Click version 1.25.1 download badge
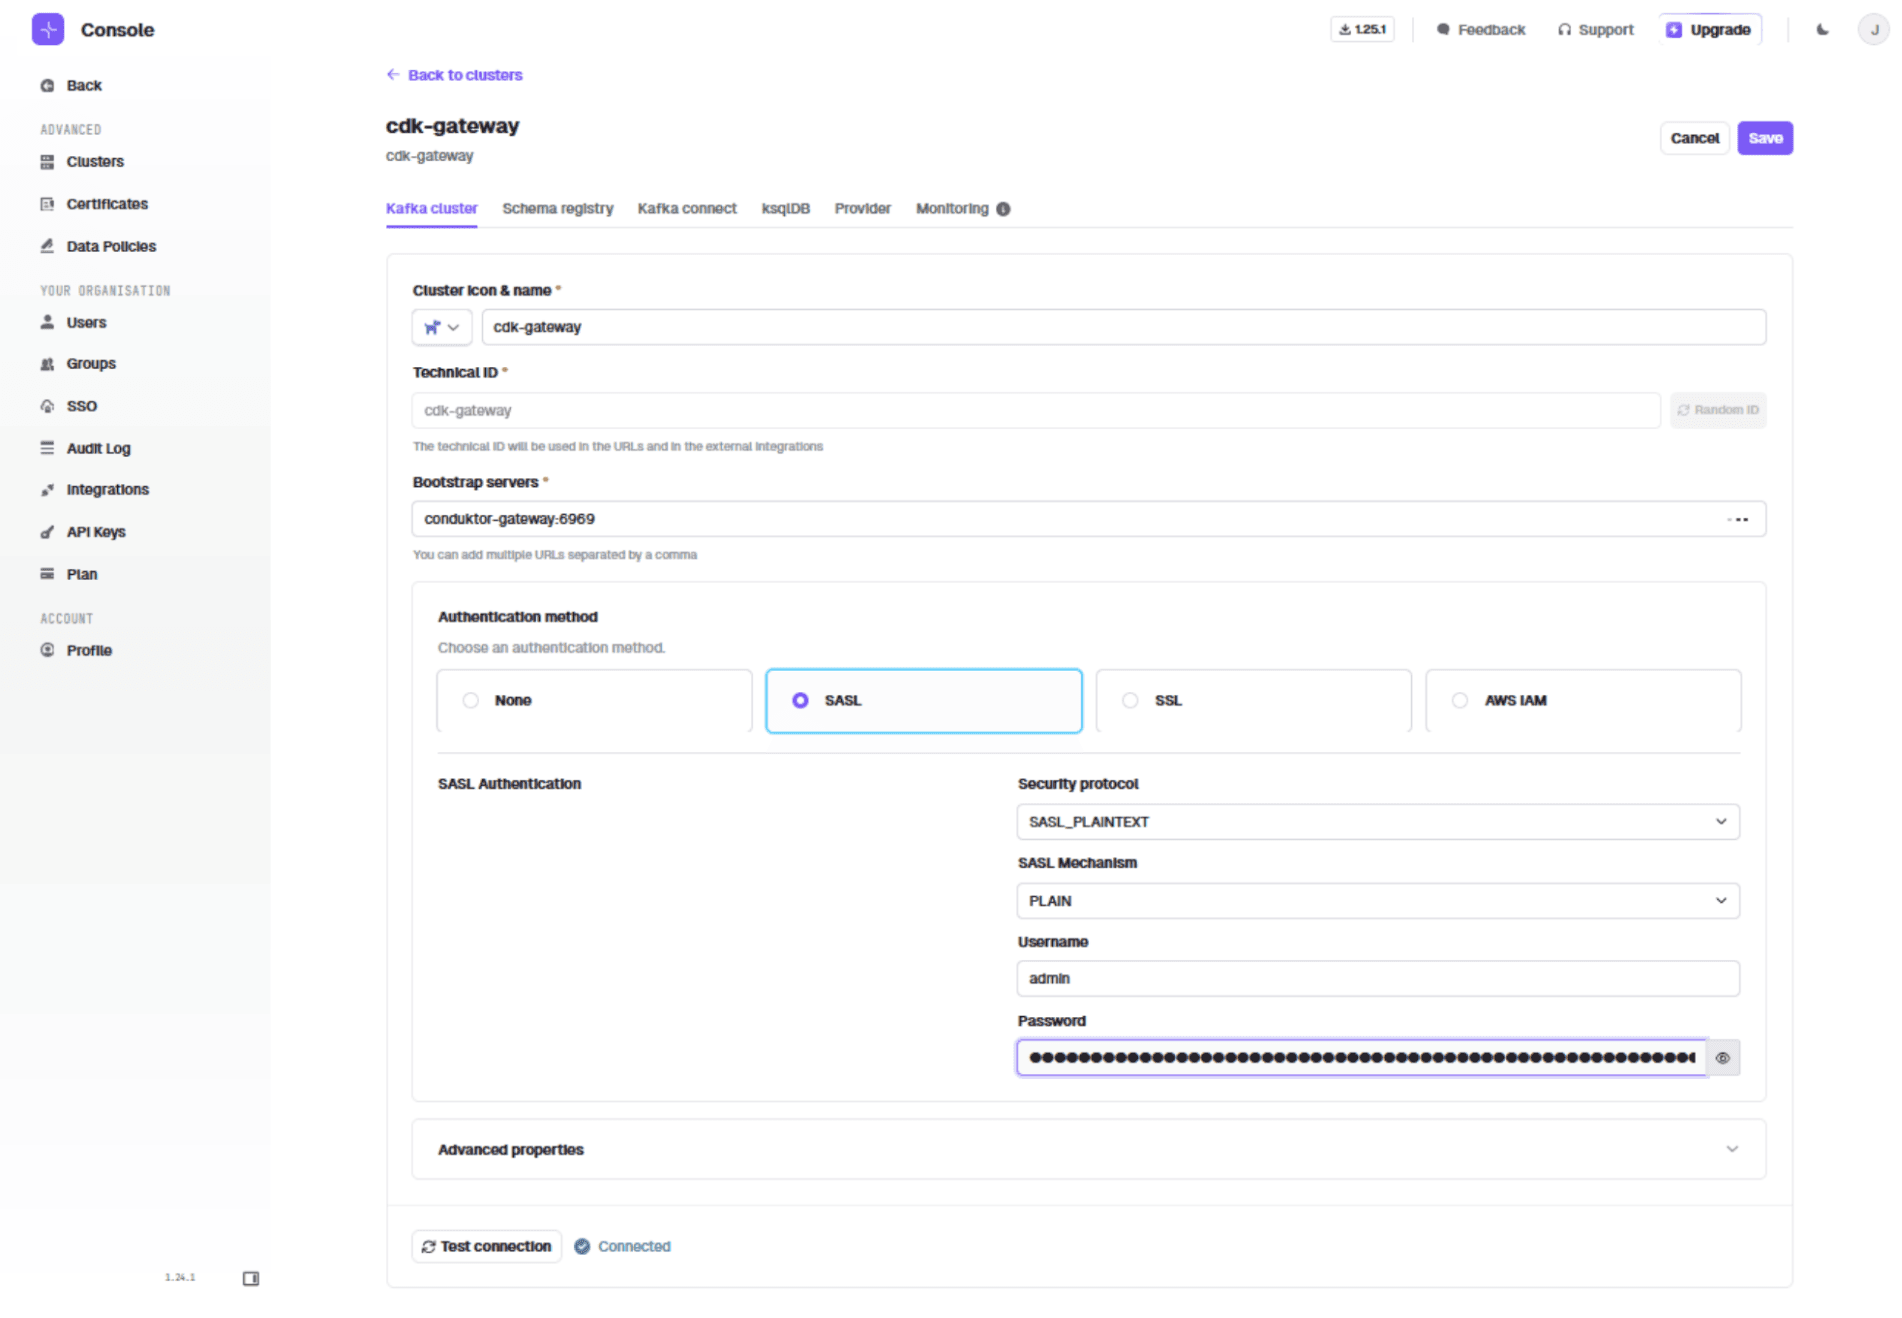This screenshot has width=1902, height=1318. click(1362, 30)
